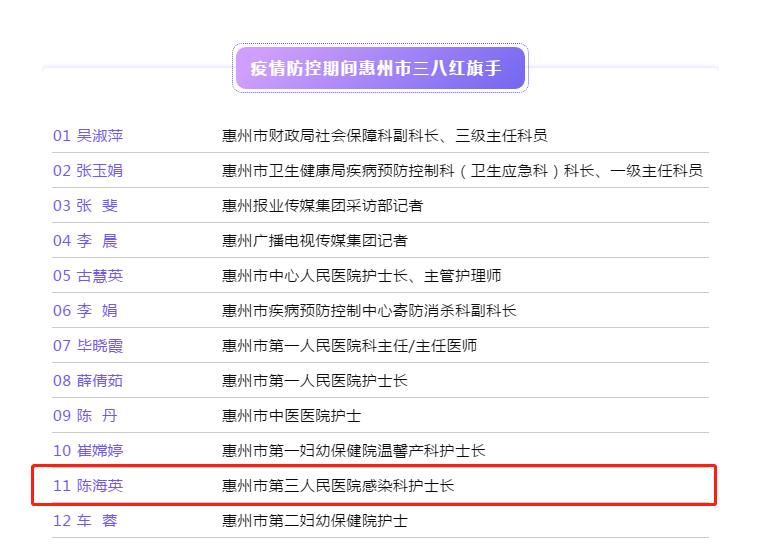777x549 pixels.
Task: Select the name 04 李晨
Action: (85, 241)
